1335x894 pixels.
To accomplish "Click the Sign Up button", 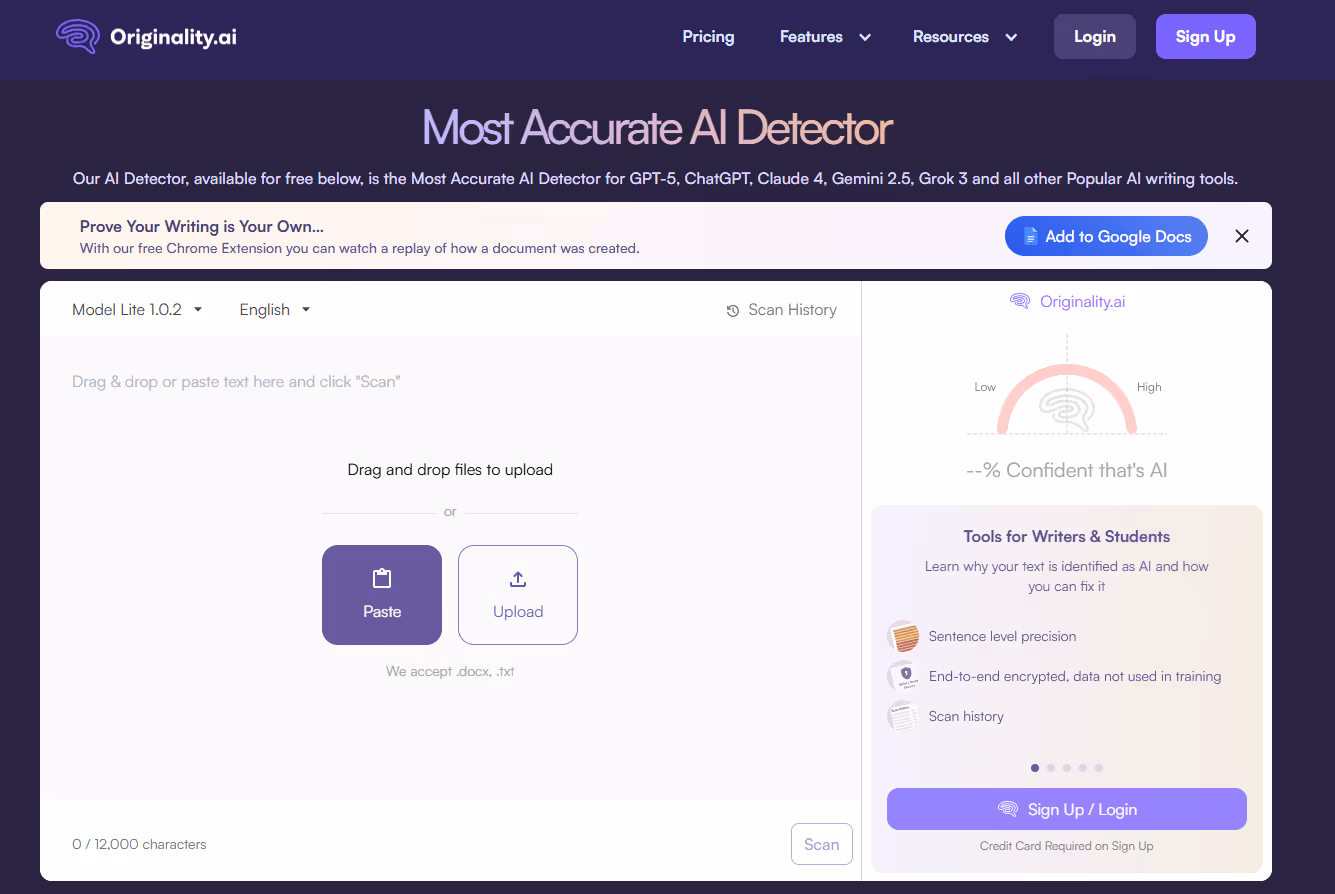I will point(1205,36).
